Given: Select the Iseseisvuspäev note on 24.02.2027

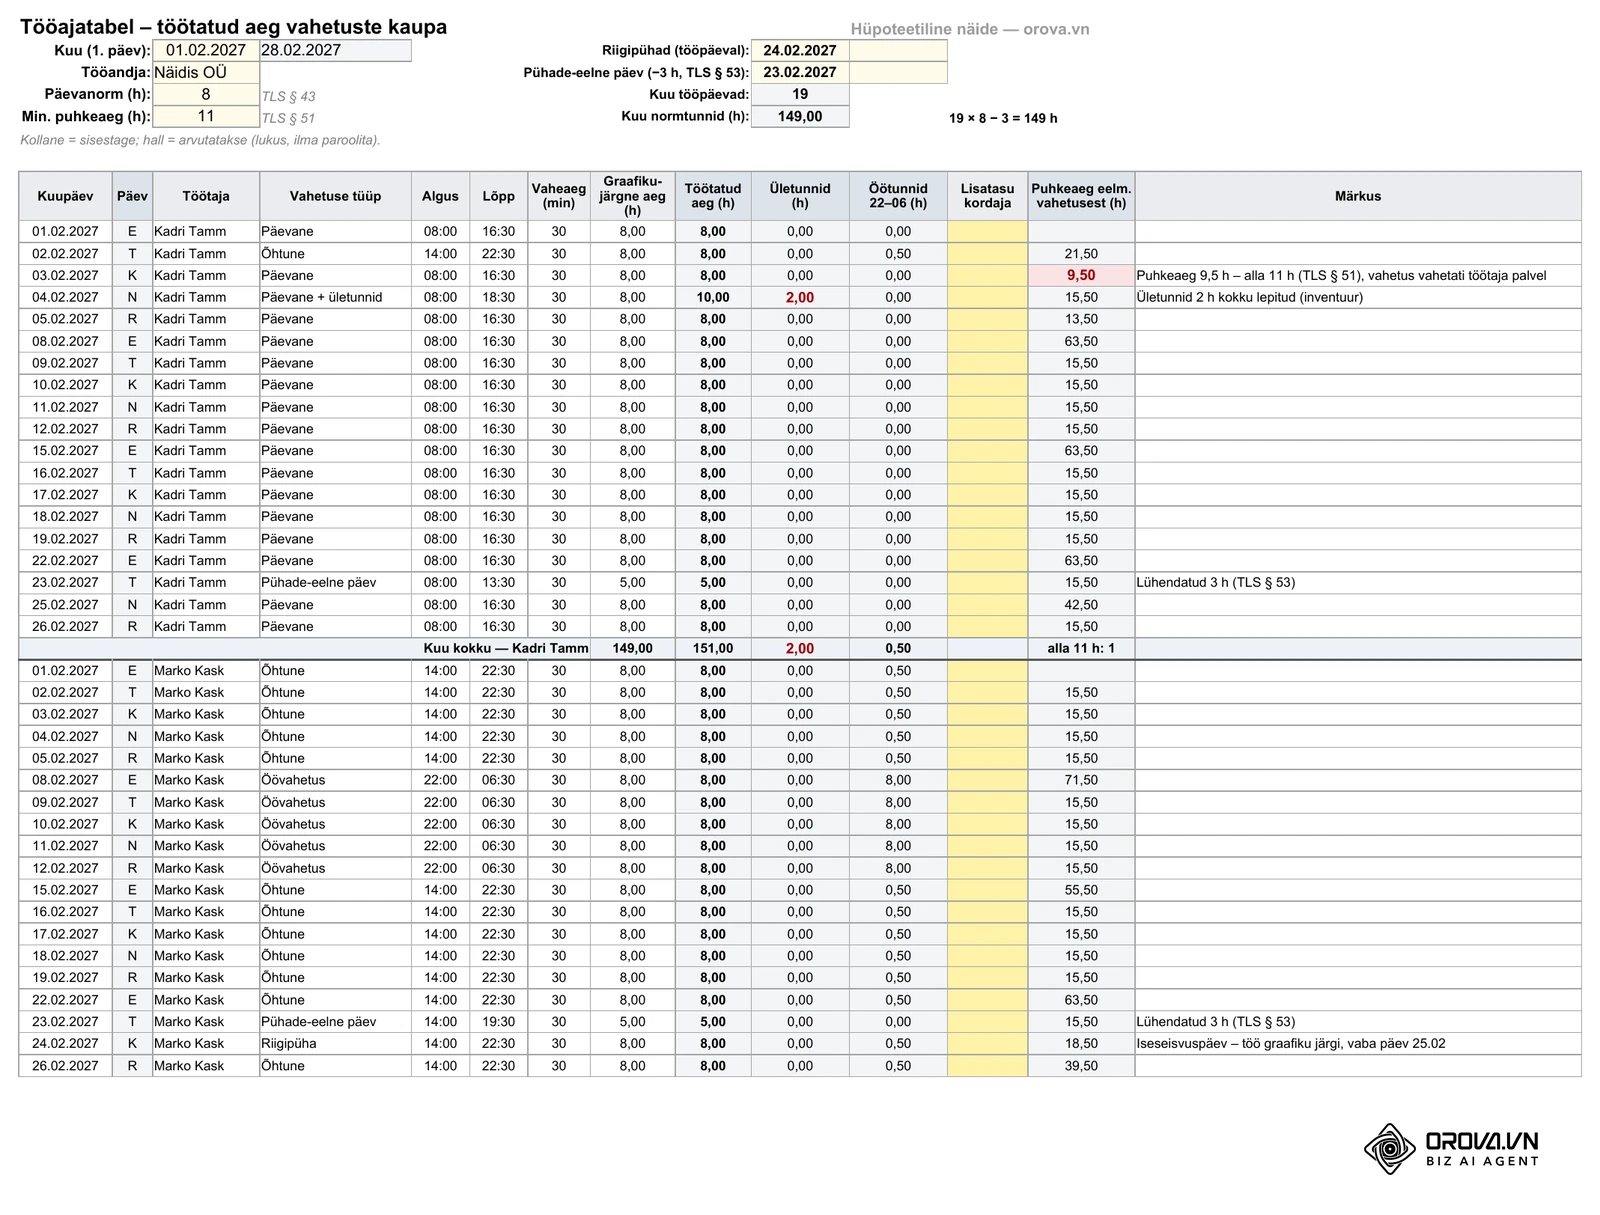Looking at the screenshot, I should pyautogui.click(x=1291, y=1043).
